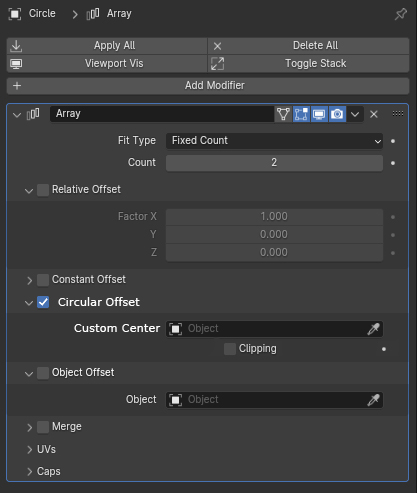This screenshot has height=493, width=417.
Task: Use the eyedropper for Object Offset
Action: click(x=373, y=400)
